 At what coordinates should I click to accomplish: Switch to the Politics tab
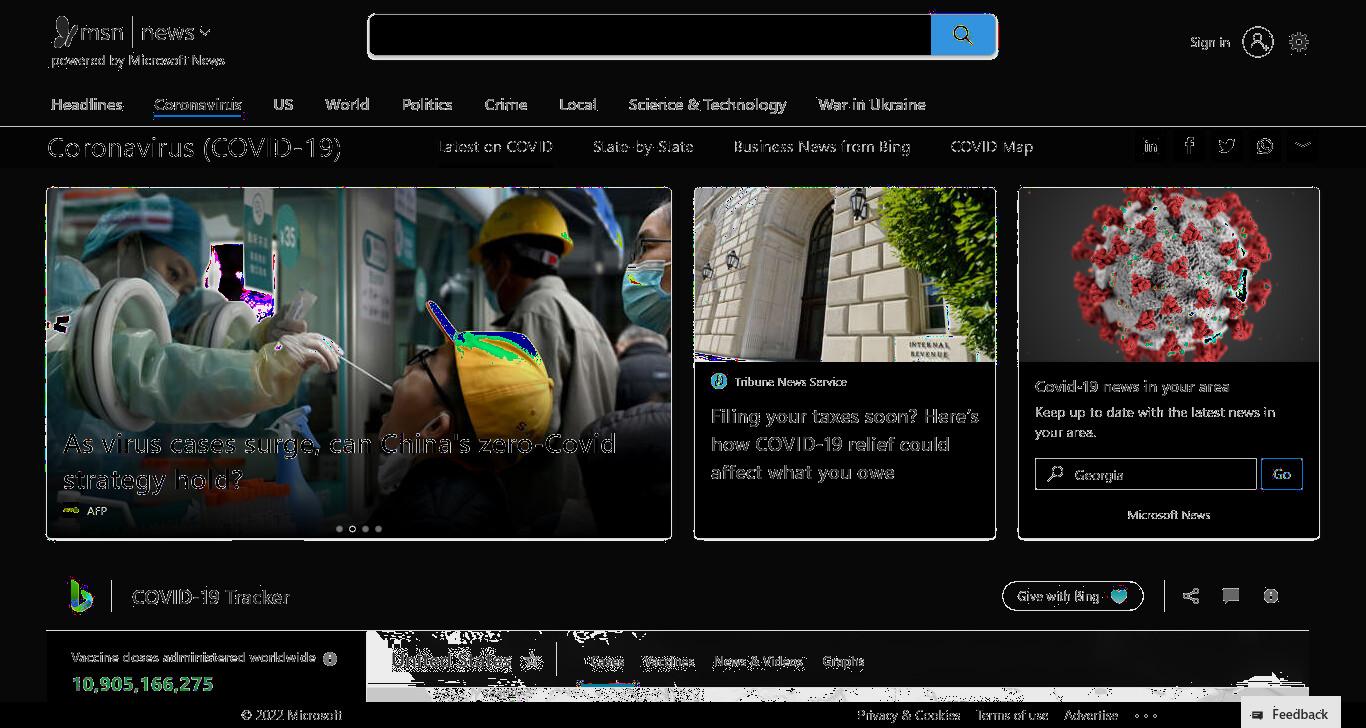tap(427, 104)
